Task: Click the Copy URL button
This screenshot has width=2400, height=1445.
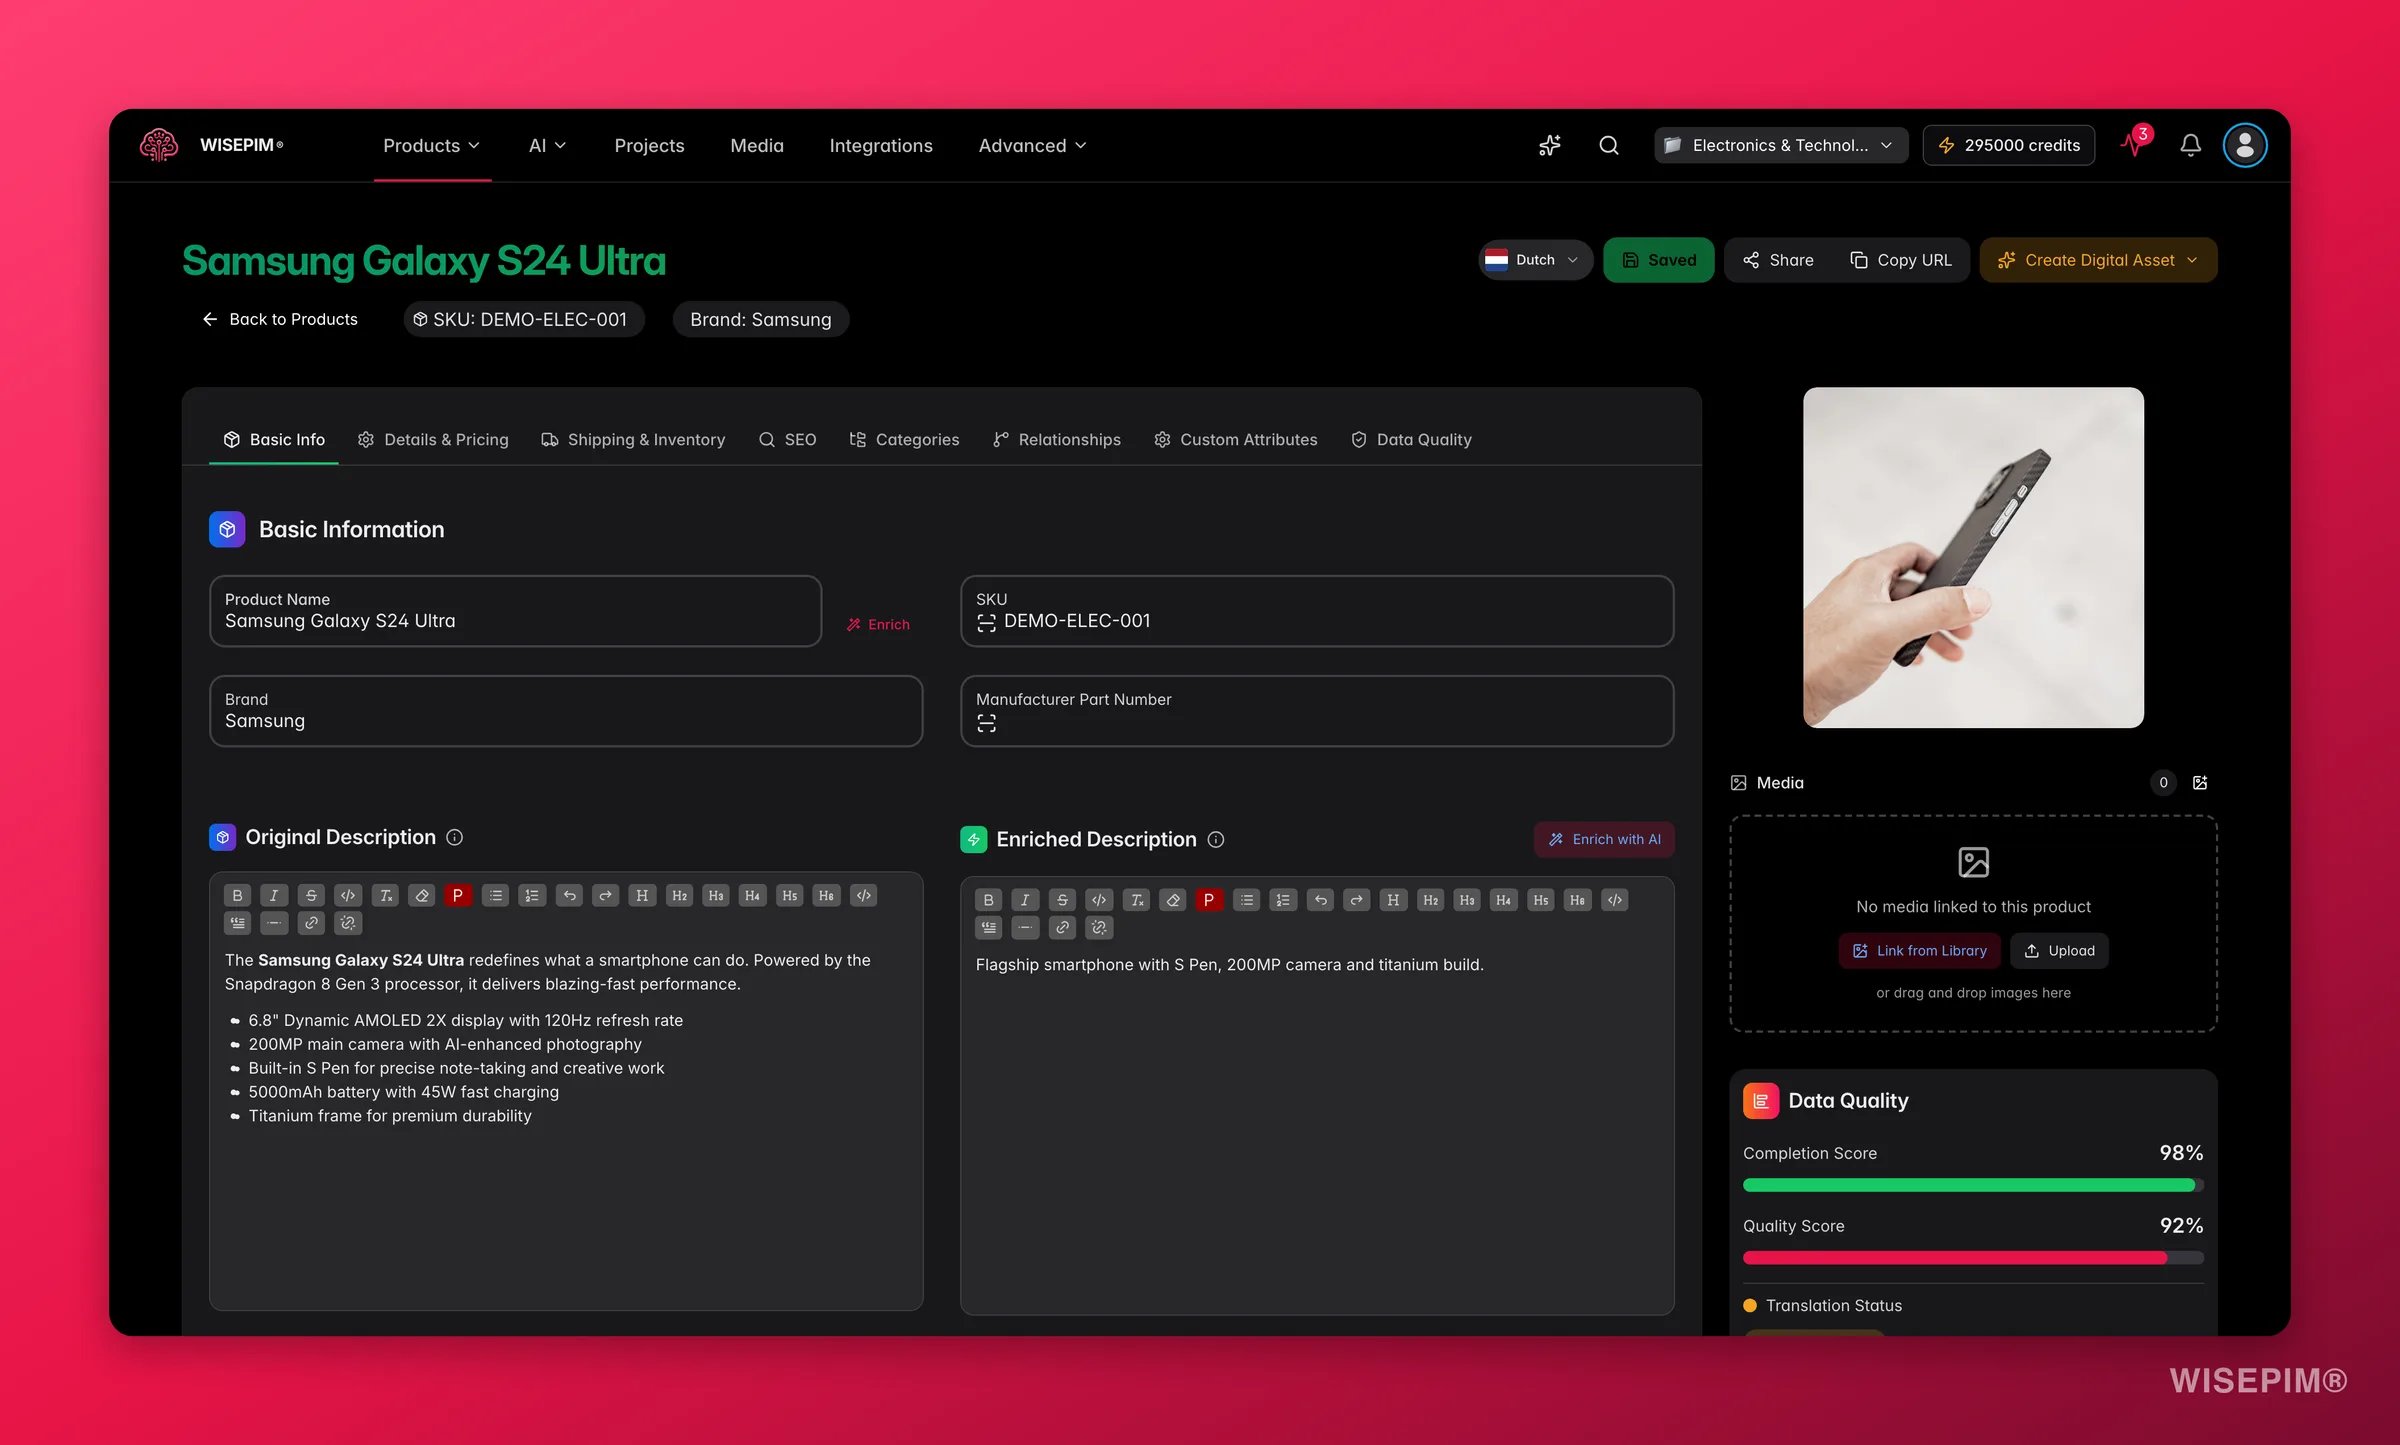Action: tap(1901, 260)
